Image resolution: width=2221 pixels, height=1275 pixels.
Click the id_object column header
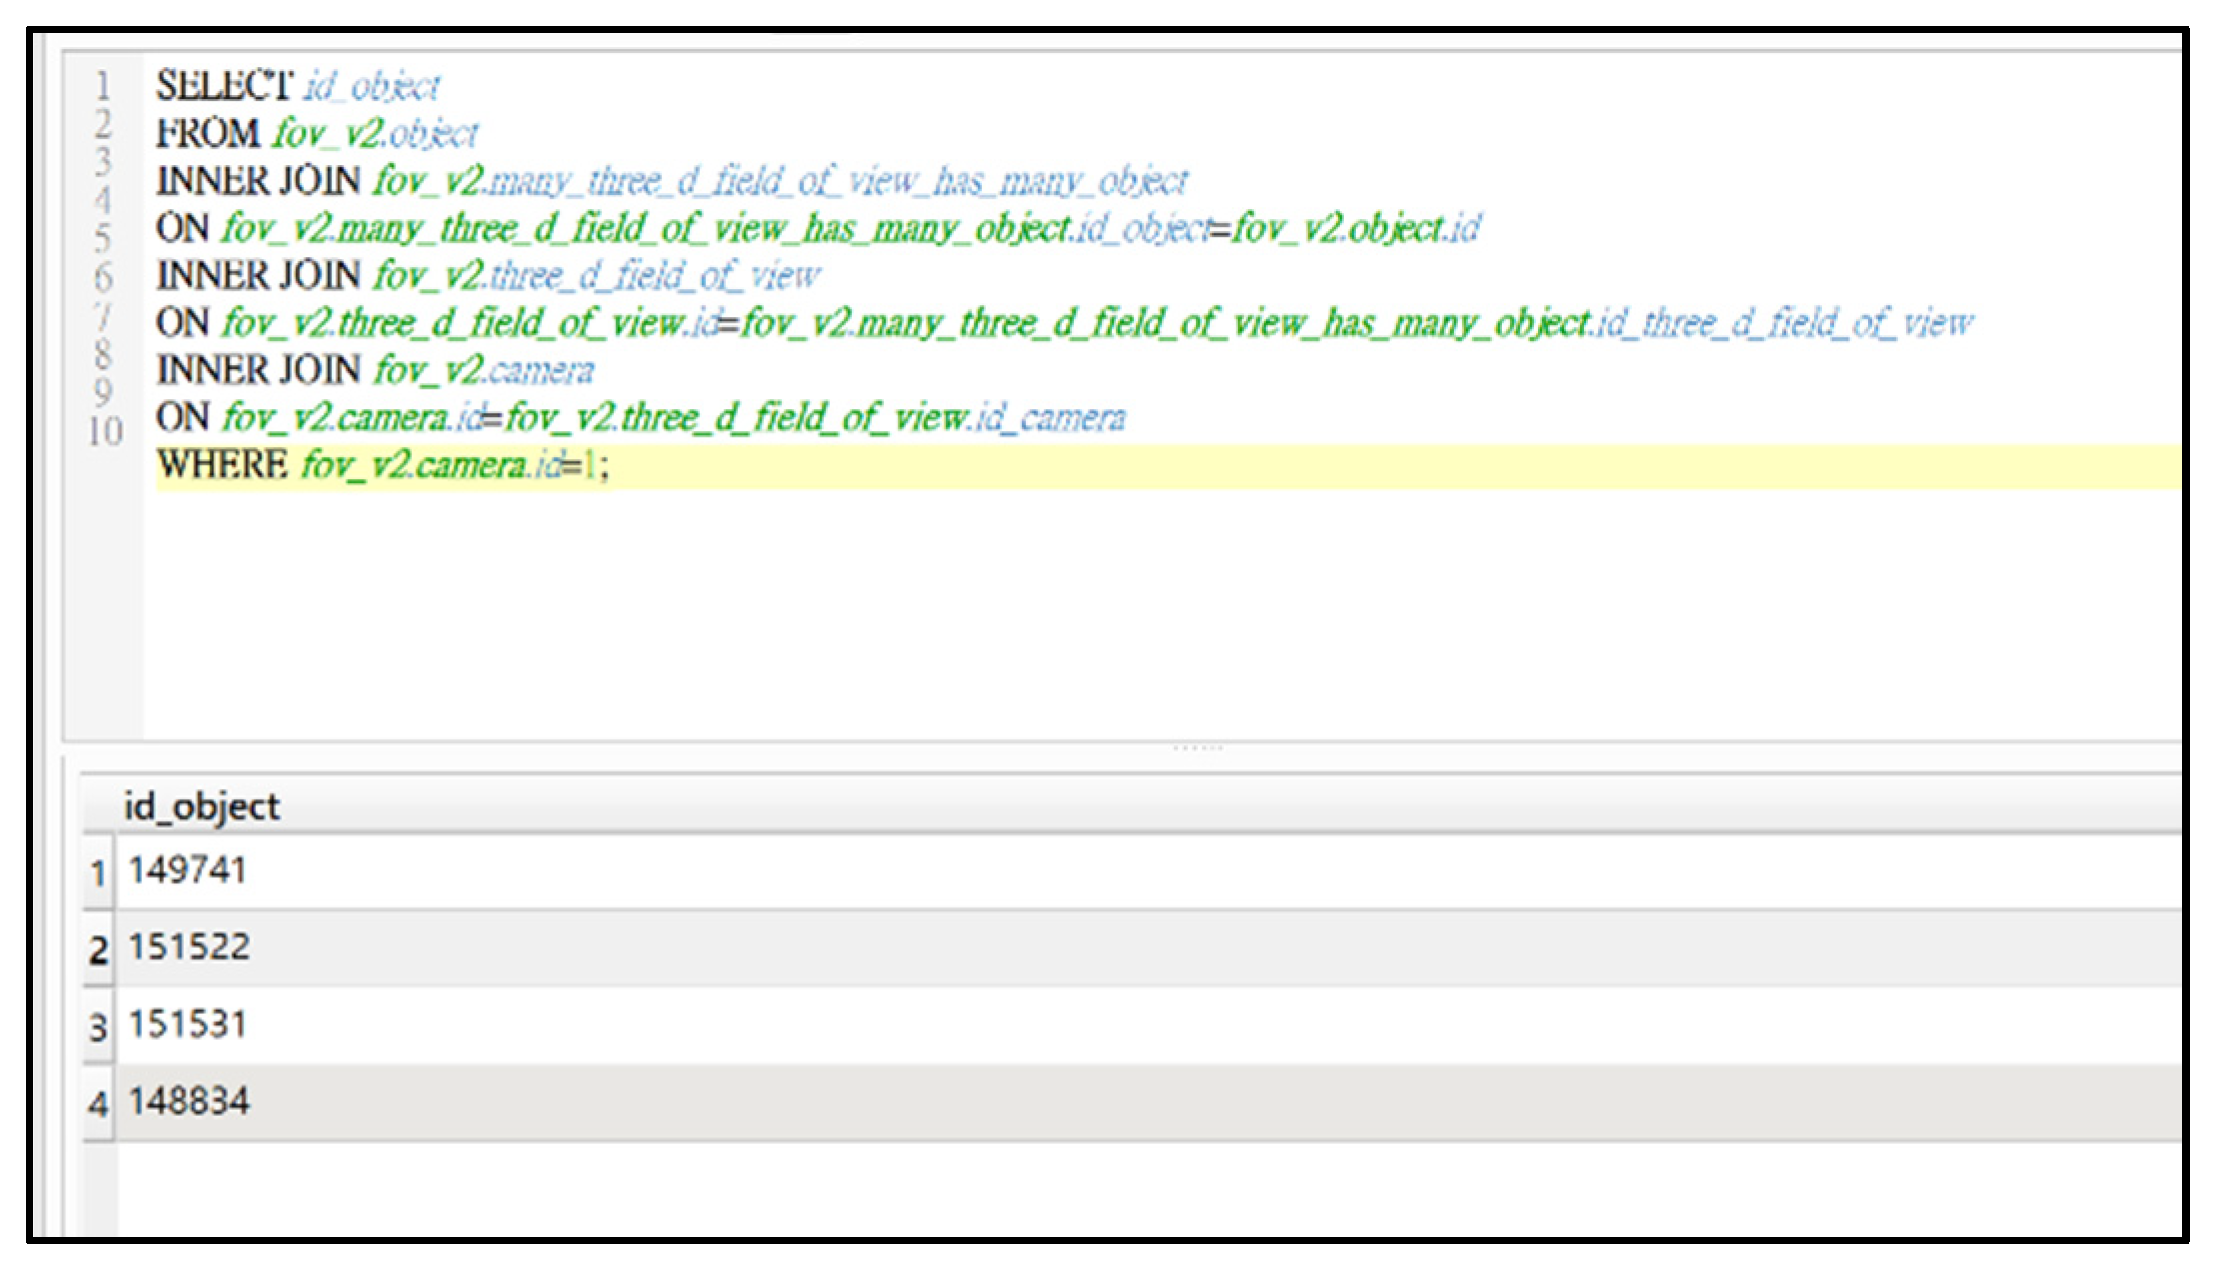coord(201,806)
